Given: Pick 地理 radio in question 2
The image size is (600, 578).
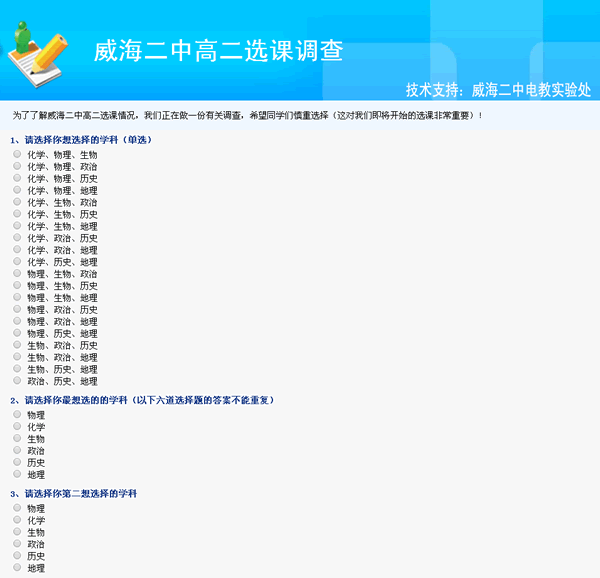Looking at the screenshot, I should [17, 474].
